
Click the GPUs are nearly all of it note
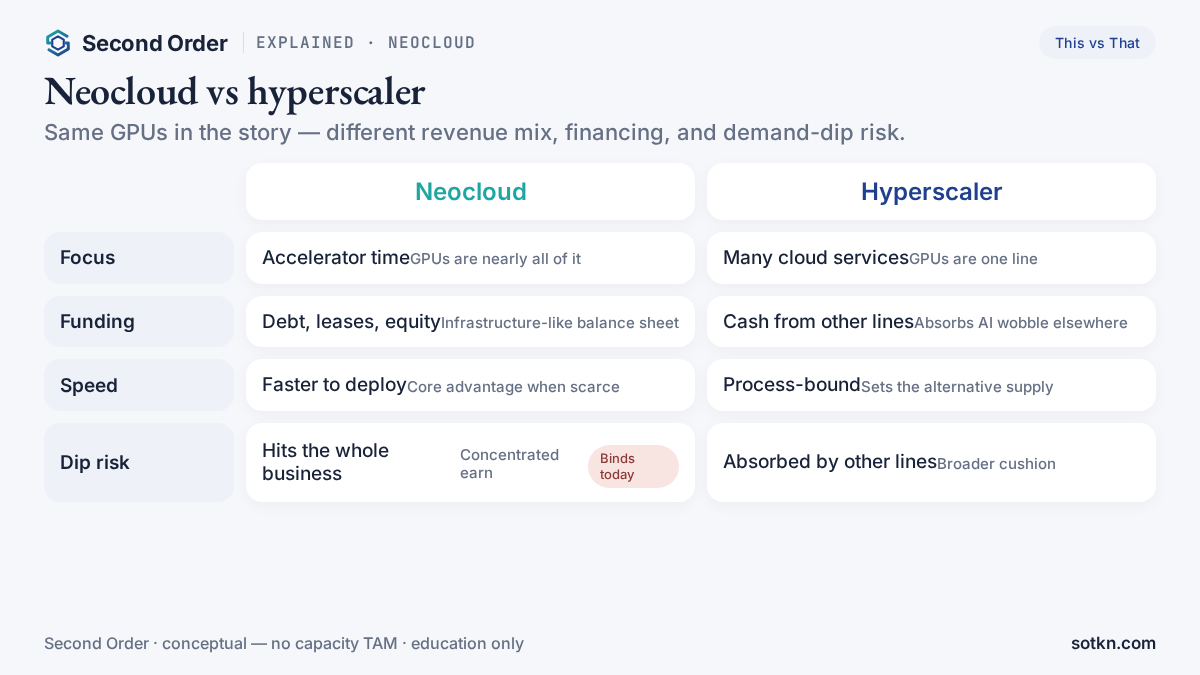pos(495,259)
